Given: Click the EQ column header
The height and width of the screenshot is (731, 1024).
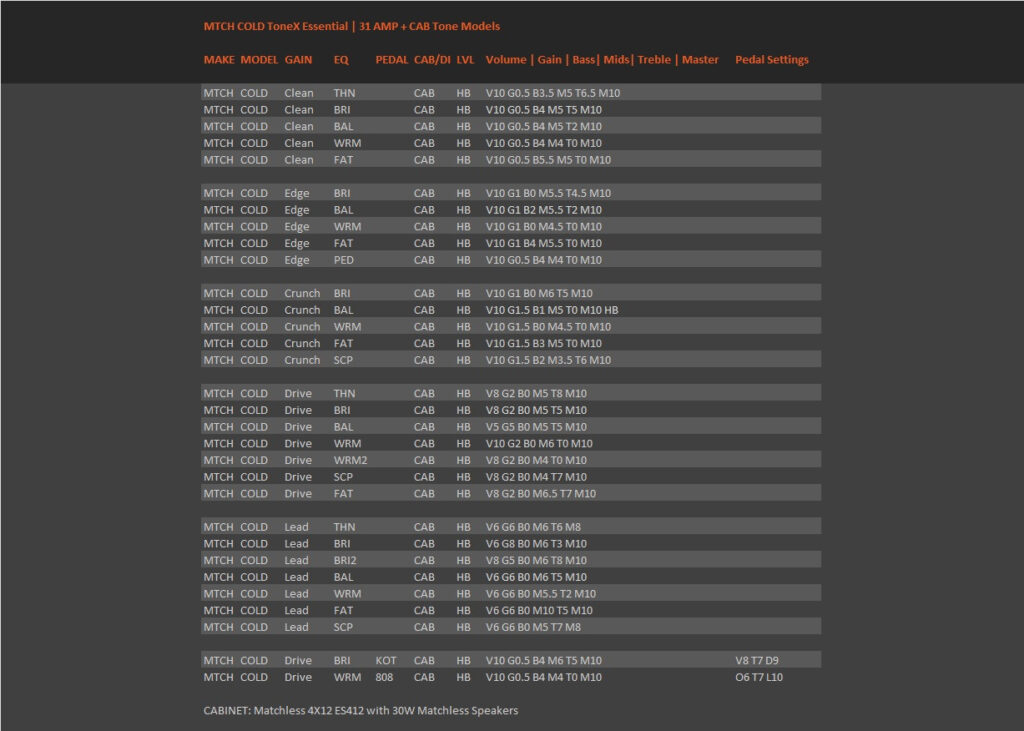Looking at the screenshot, I should click(341, 59).
